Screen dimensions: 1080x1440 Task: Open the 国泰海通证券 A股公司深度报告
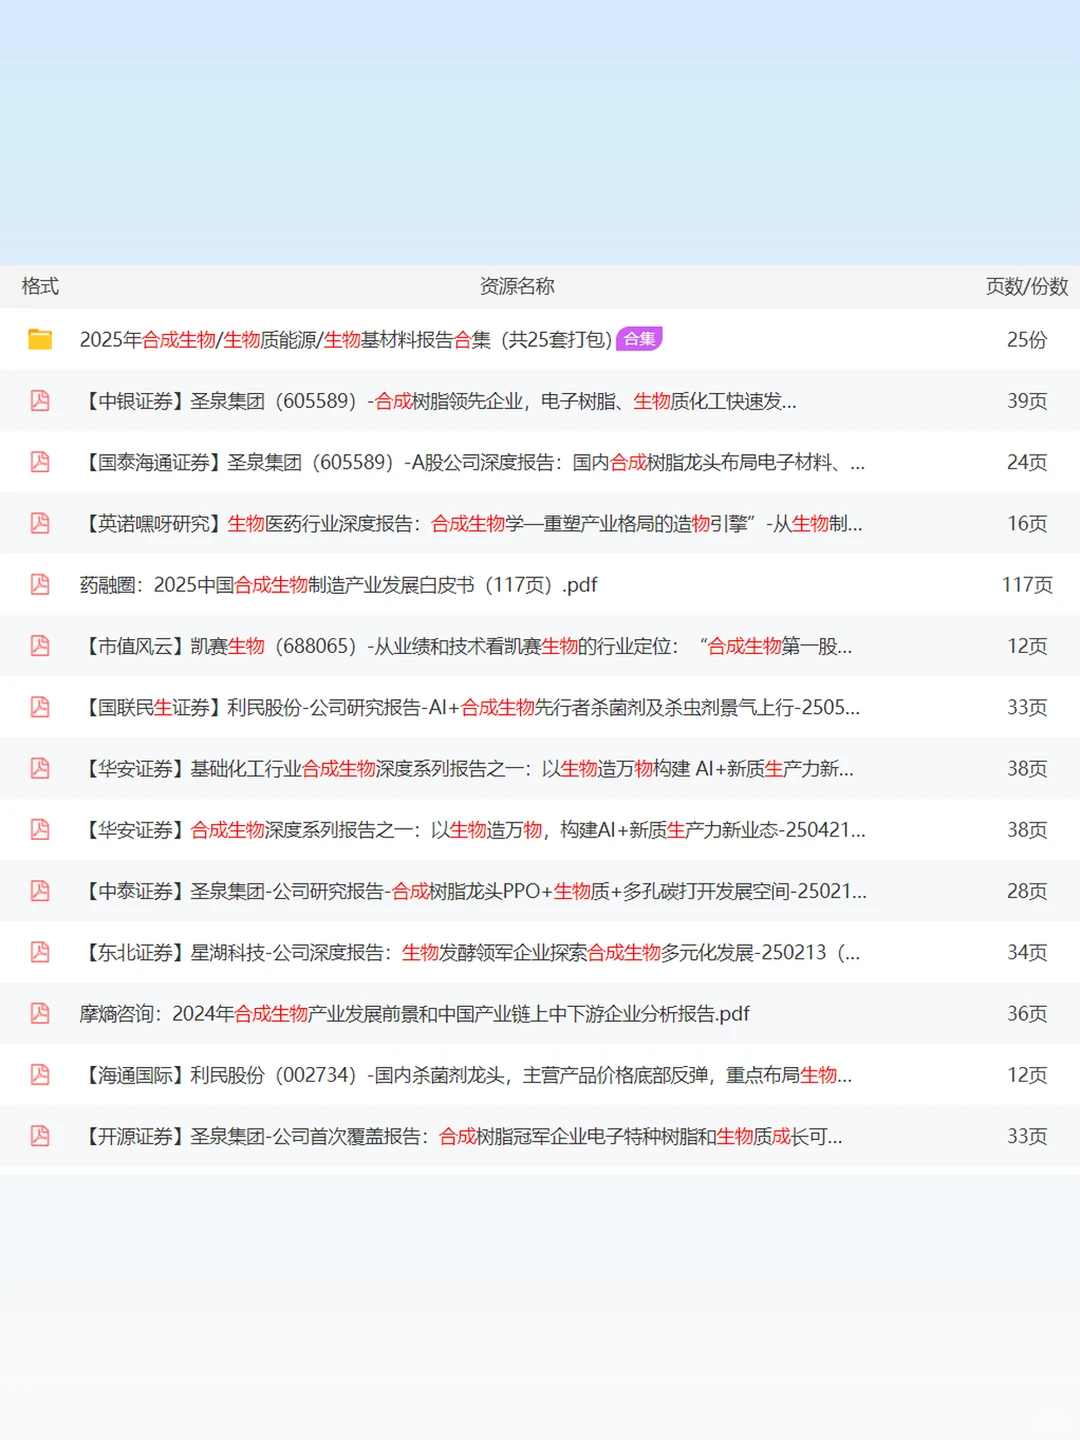(x=472, y=462)
